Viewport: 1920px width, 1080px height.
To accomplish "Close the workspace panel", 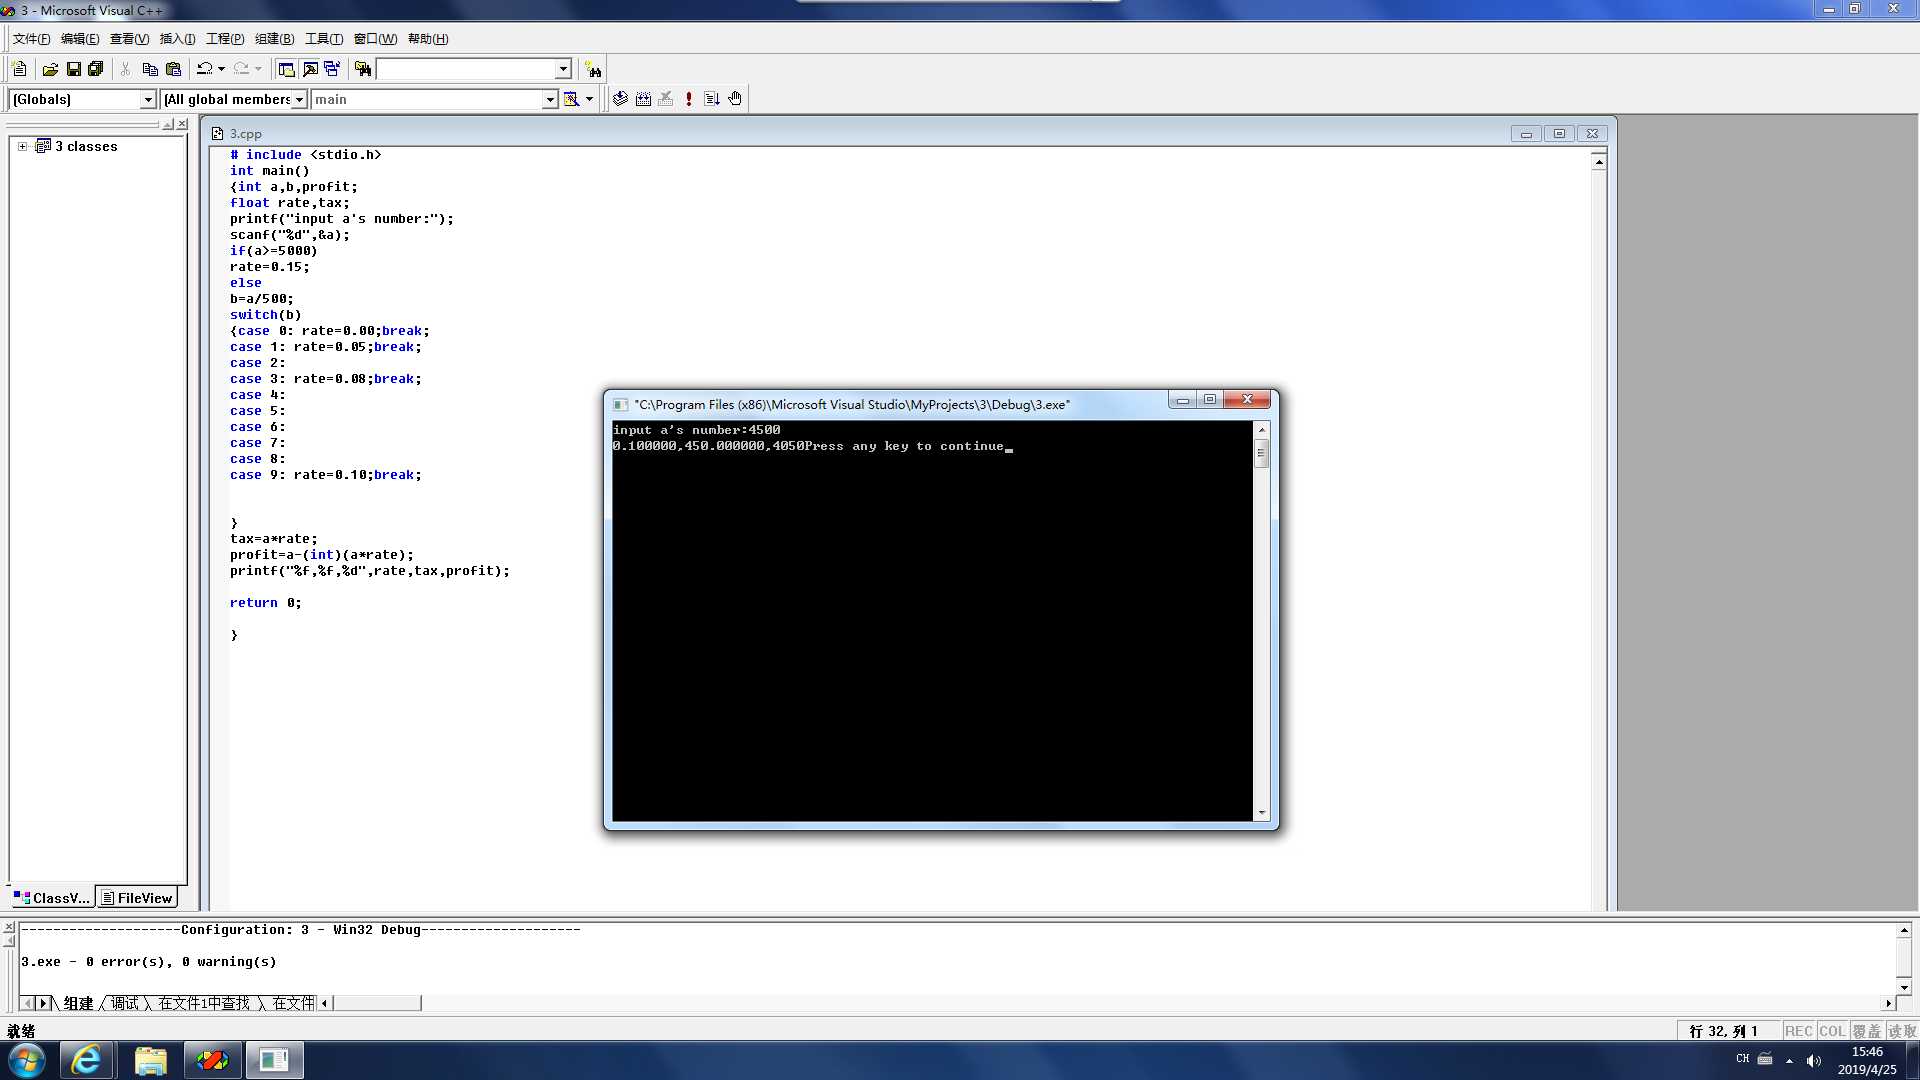I will tap(182, 124).
